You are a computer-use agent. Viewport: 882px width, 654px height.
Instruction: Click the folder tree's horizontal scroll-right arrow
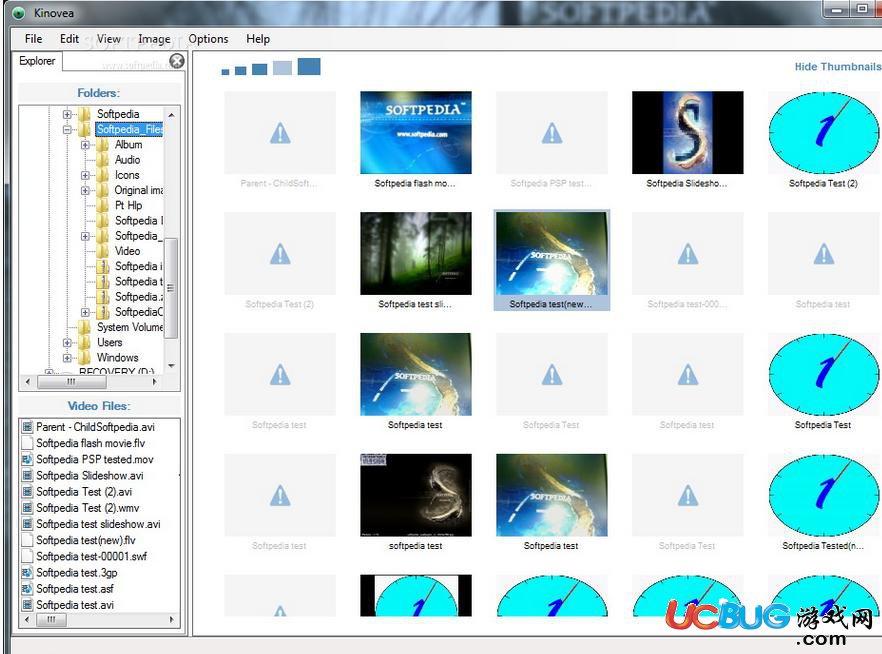click(x=155, y=382)
